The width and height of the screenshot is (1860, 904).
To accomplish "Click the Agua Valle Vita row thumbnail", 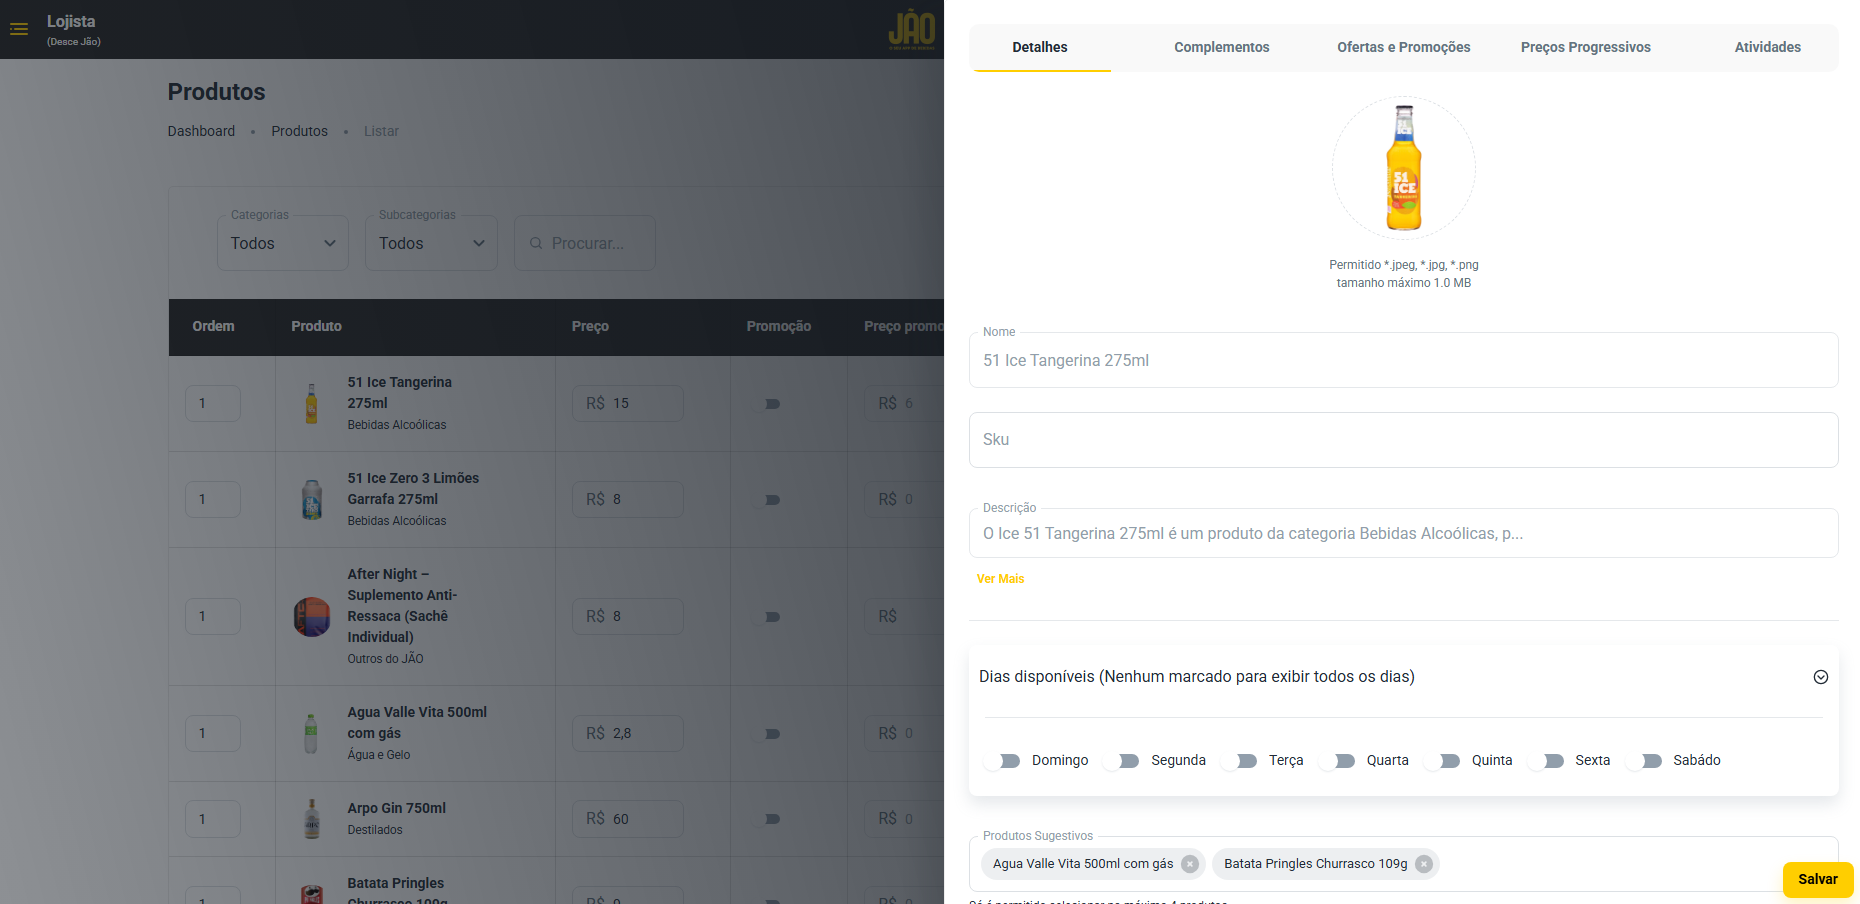I will tap(312, 734).
